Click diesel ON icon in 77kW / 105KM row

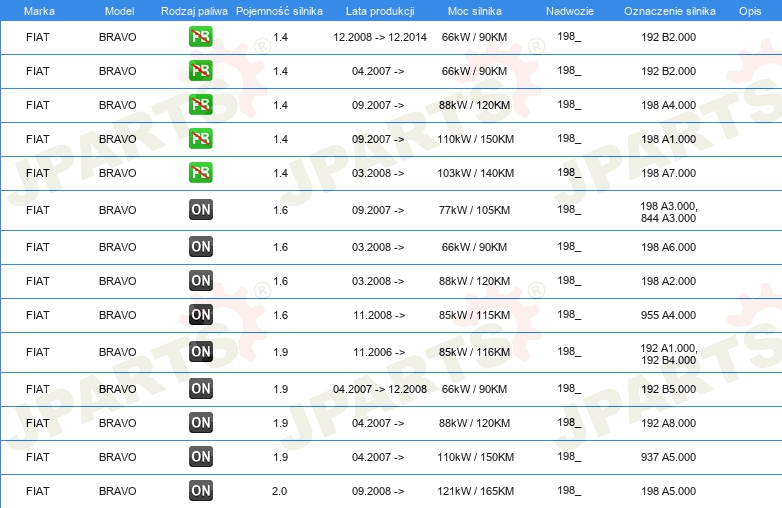click(200, 209)
